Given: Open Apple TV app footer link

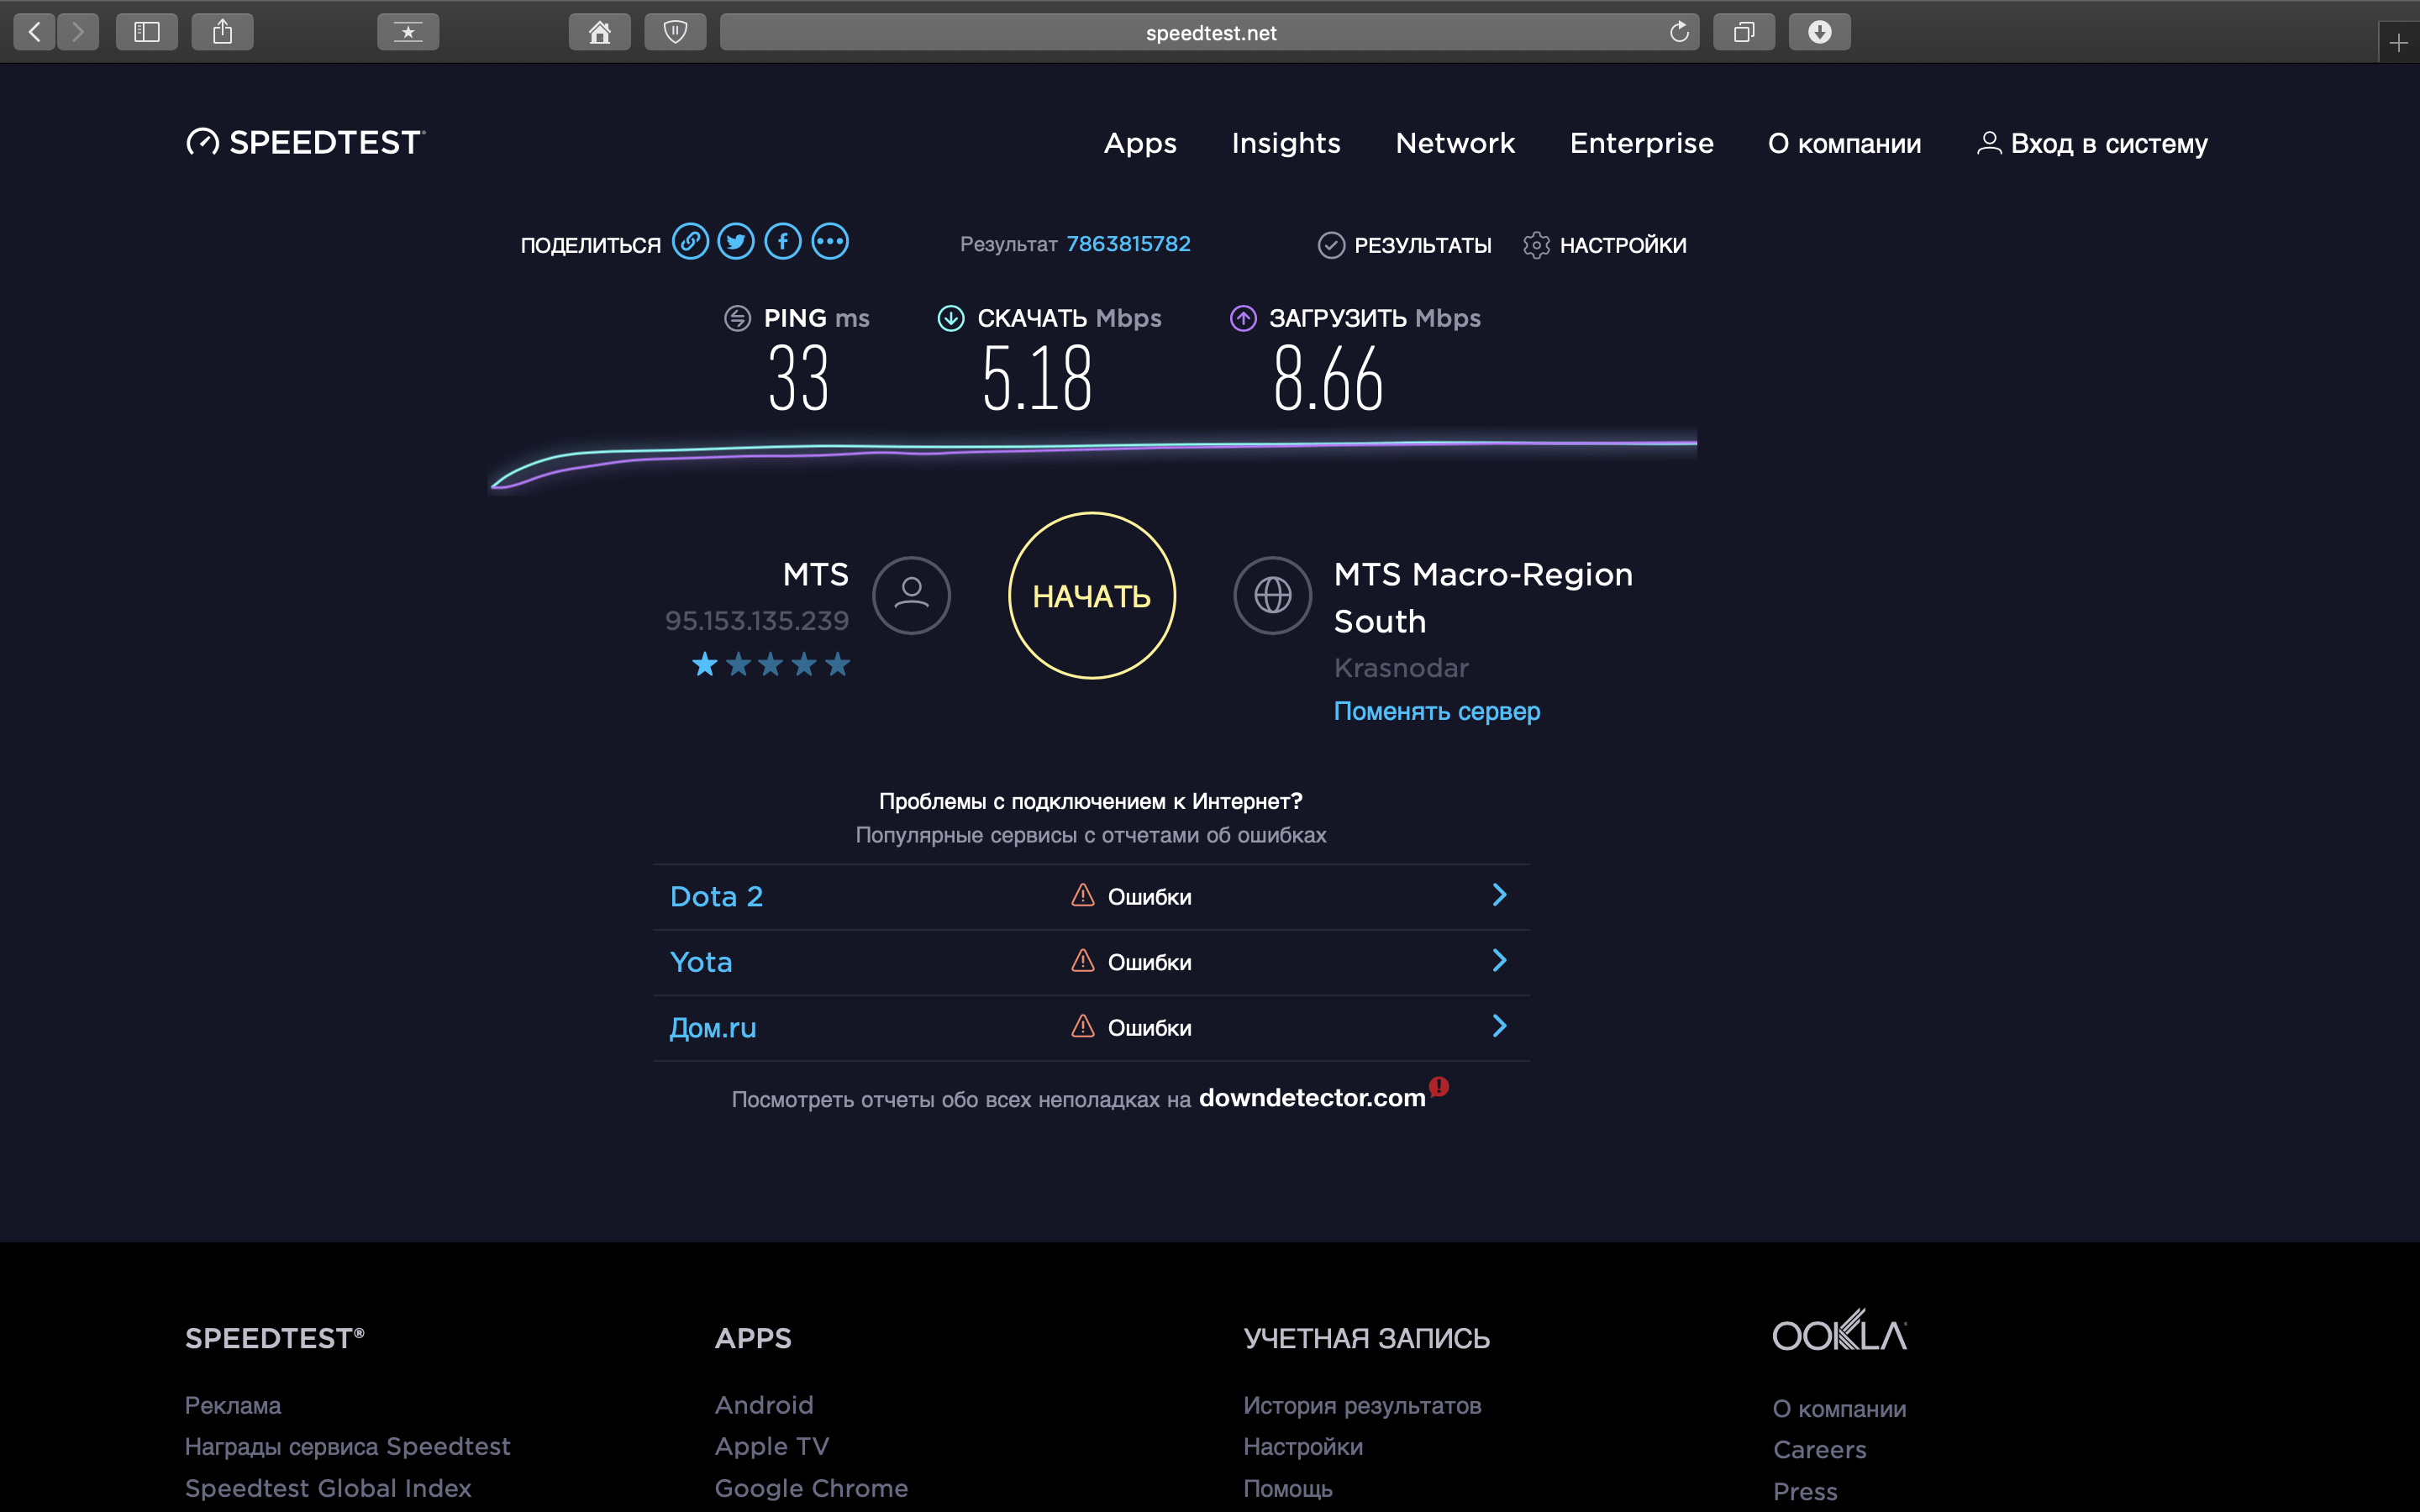Looking at the screenshot, I should click(x=772, y=1447).
